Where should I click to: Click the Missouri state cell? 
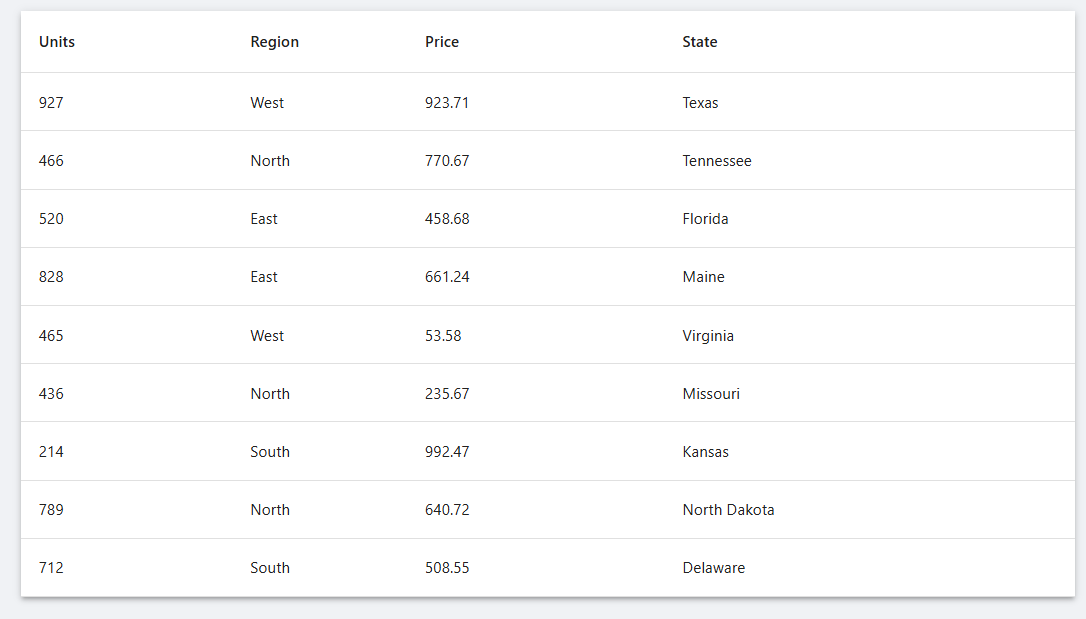(711, 394)
